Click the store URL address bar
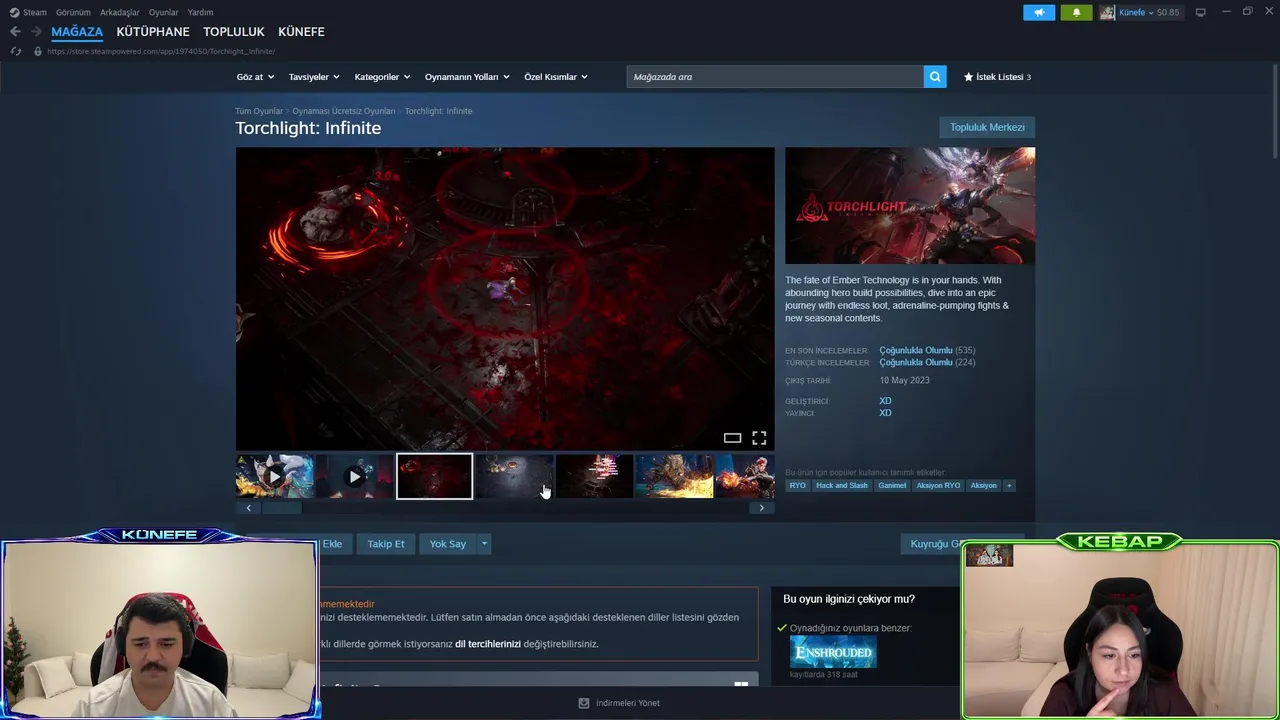The image size is (1280, 720). tap(161, 51)
